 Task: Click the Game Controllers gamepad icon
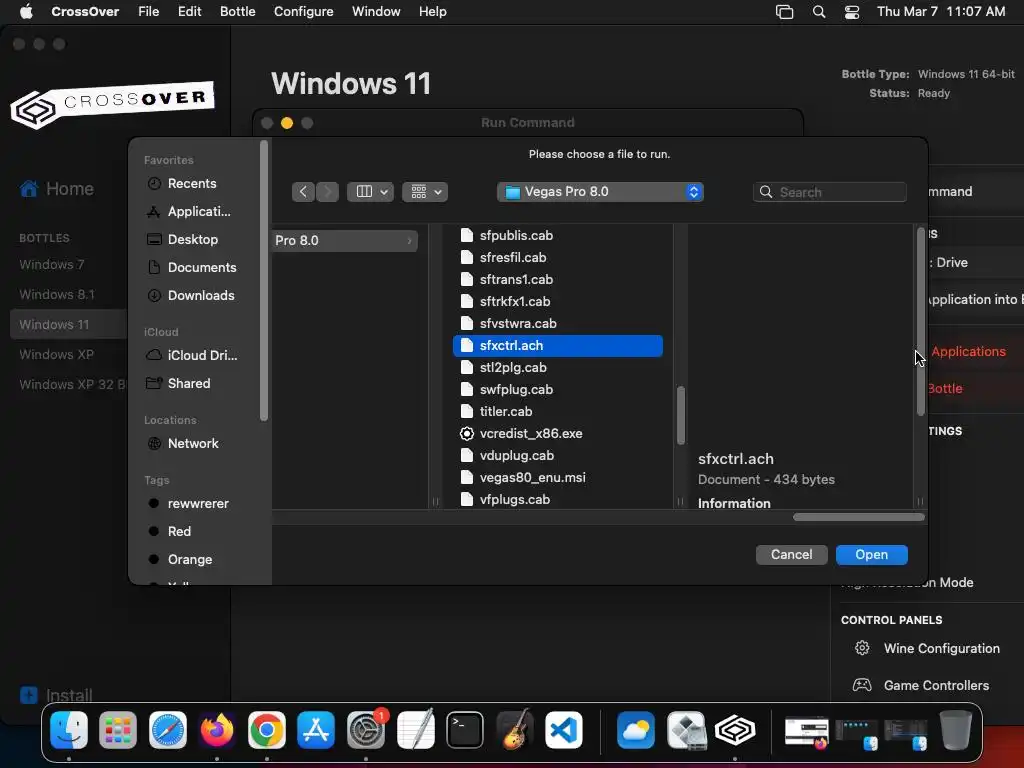[x=862, y=685]
